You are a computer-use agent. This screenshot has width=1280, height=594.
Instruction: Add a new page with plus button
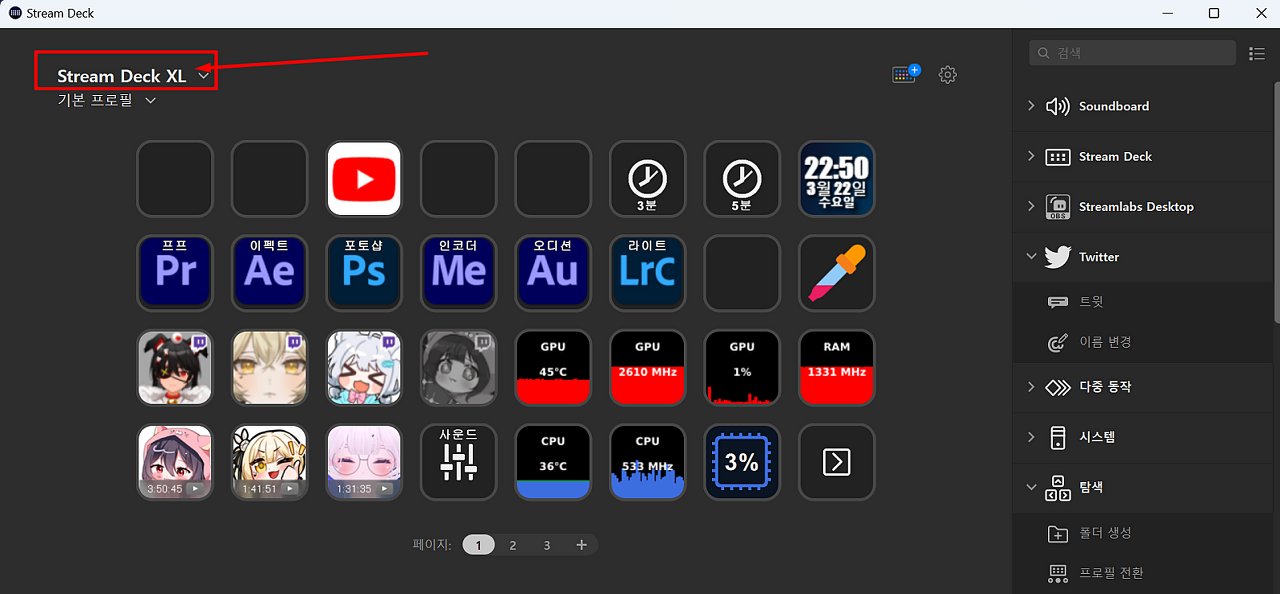(x=581, y=545)
